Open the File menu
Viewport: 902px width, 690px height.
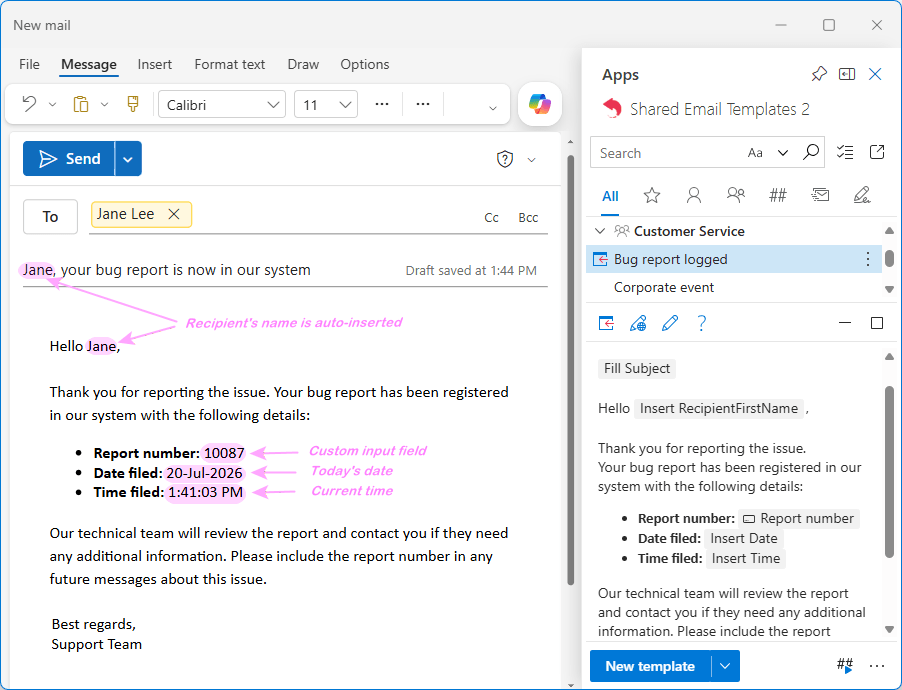pyautogui.click(x=29, y=64)
